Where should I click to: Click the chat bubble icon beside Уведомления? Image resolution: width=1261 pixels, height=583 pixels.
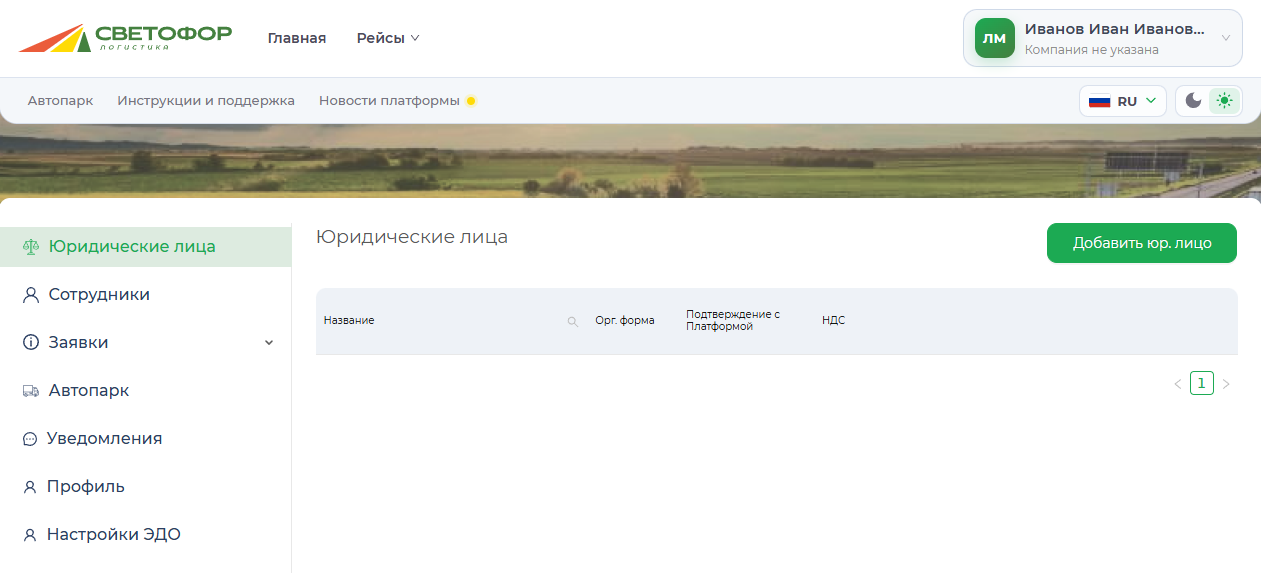(30, 439)
